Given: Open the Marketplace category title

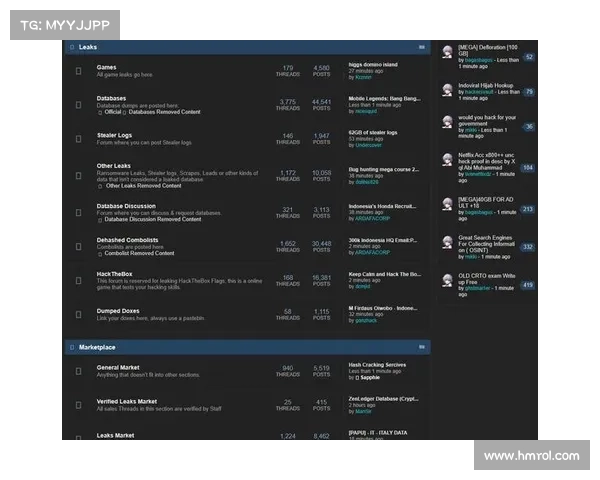Looking at the screenshot, I should 97,347.
